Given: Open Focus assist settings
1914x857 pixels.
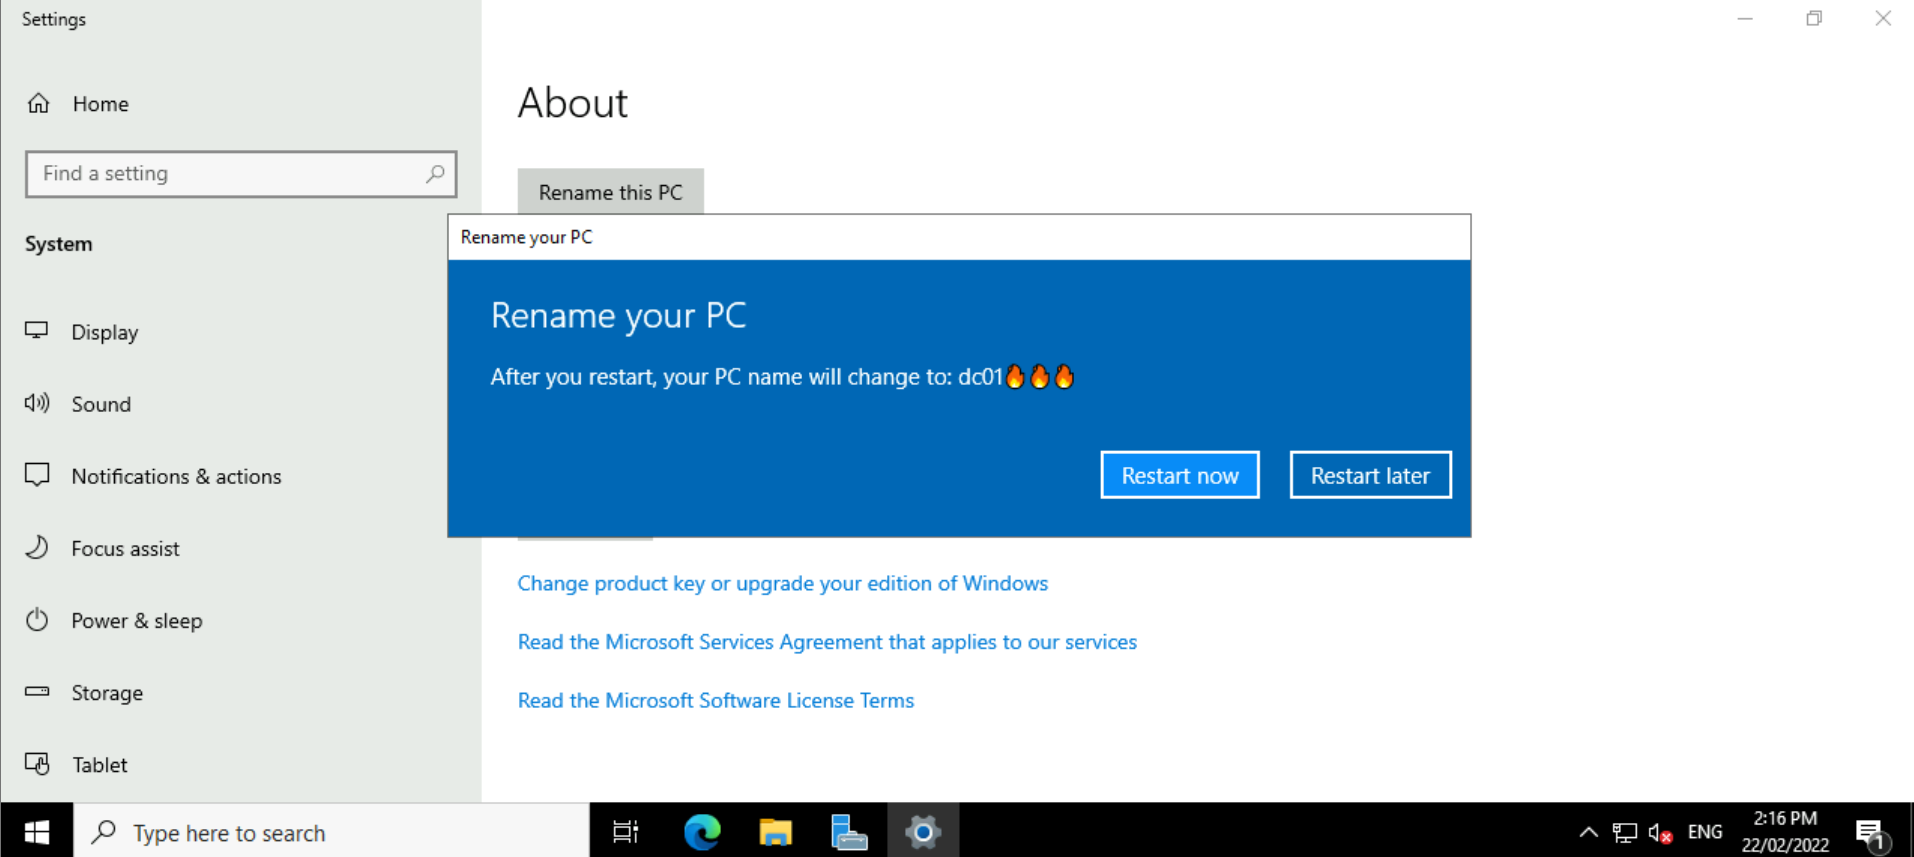Looking at the screenshot, I should (x=125, y=548).
